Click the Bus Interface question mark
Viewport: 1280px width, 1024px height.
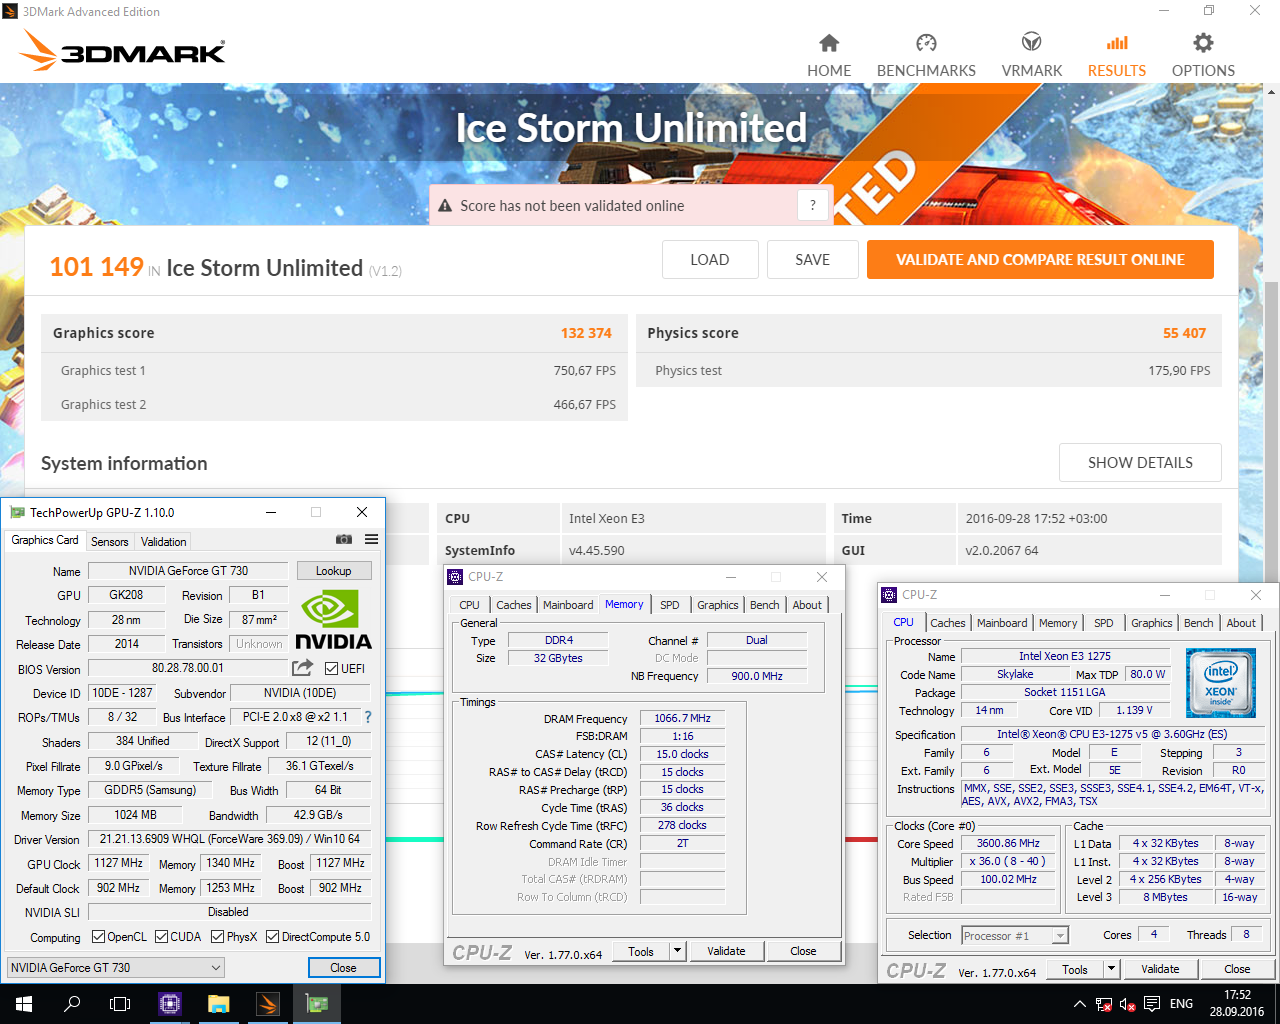point(368,717)
